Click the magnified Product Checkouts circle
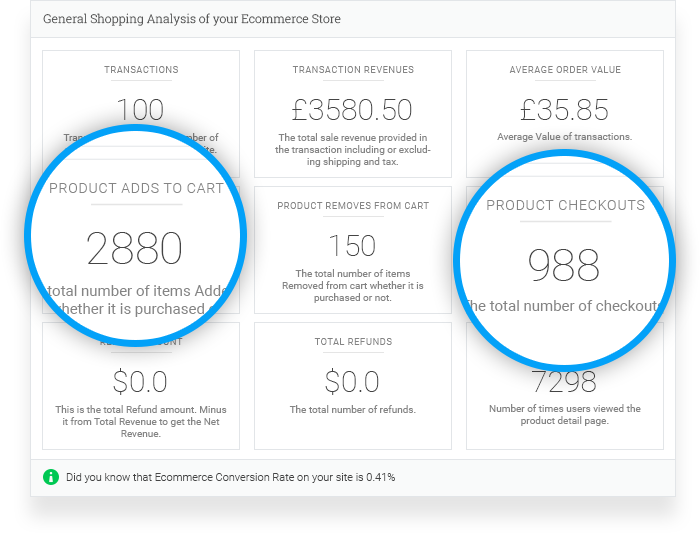 tap(564, 260)
